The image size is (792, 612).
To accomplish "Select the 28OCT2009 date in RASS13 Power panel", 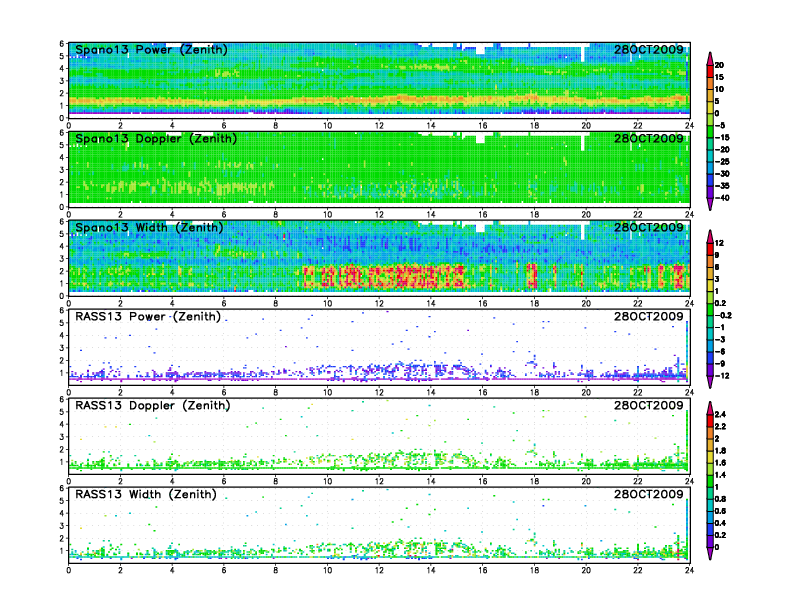I will [649, 316].
